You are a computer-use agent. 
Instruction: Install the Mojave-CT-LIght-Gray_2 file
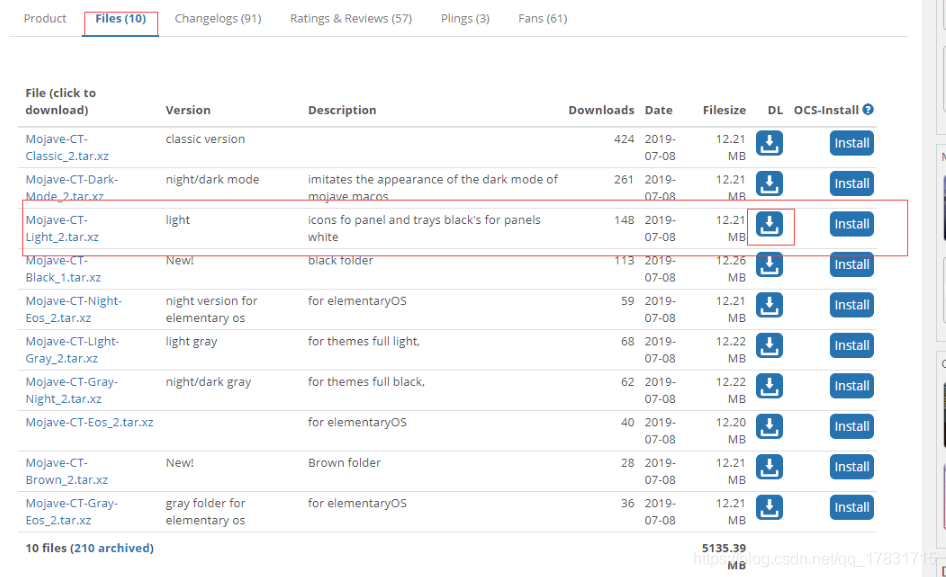click(x=851, y=345)
